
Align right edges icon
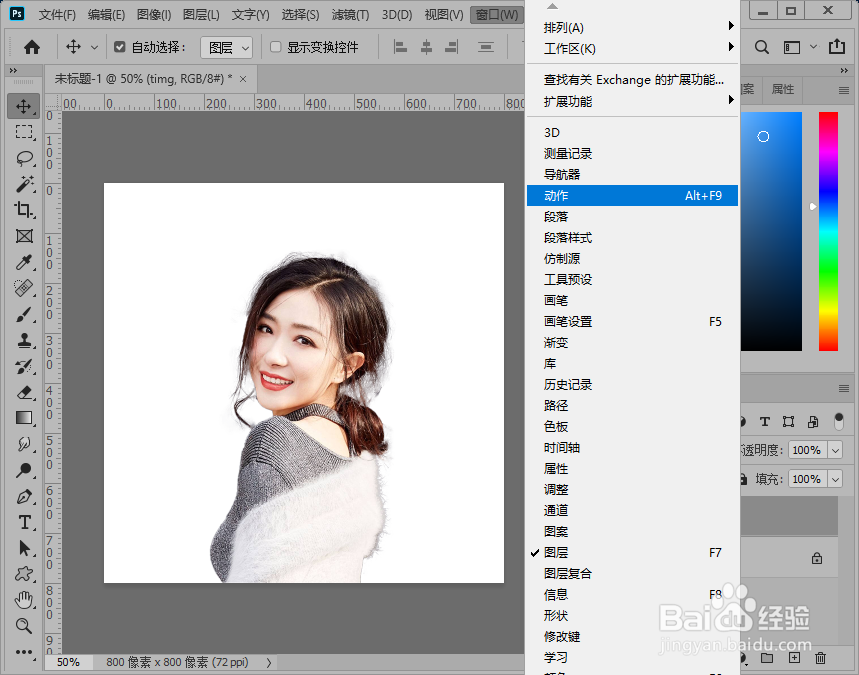point(451,48)
